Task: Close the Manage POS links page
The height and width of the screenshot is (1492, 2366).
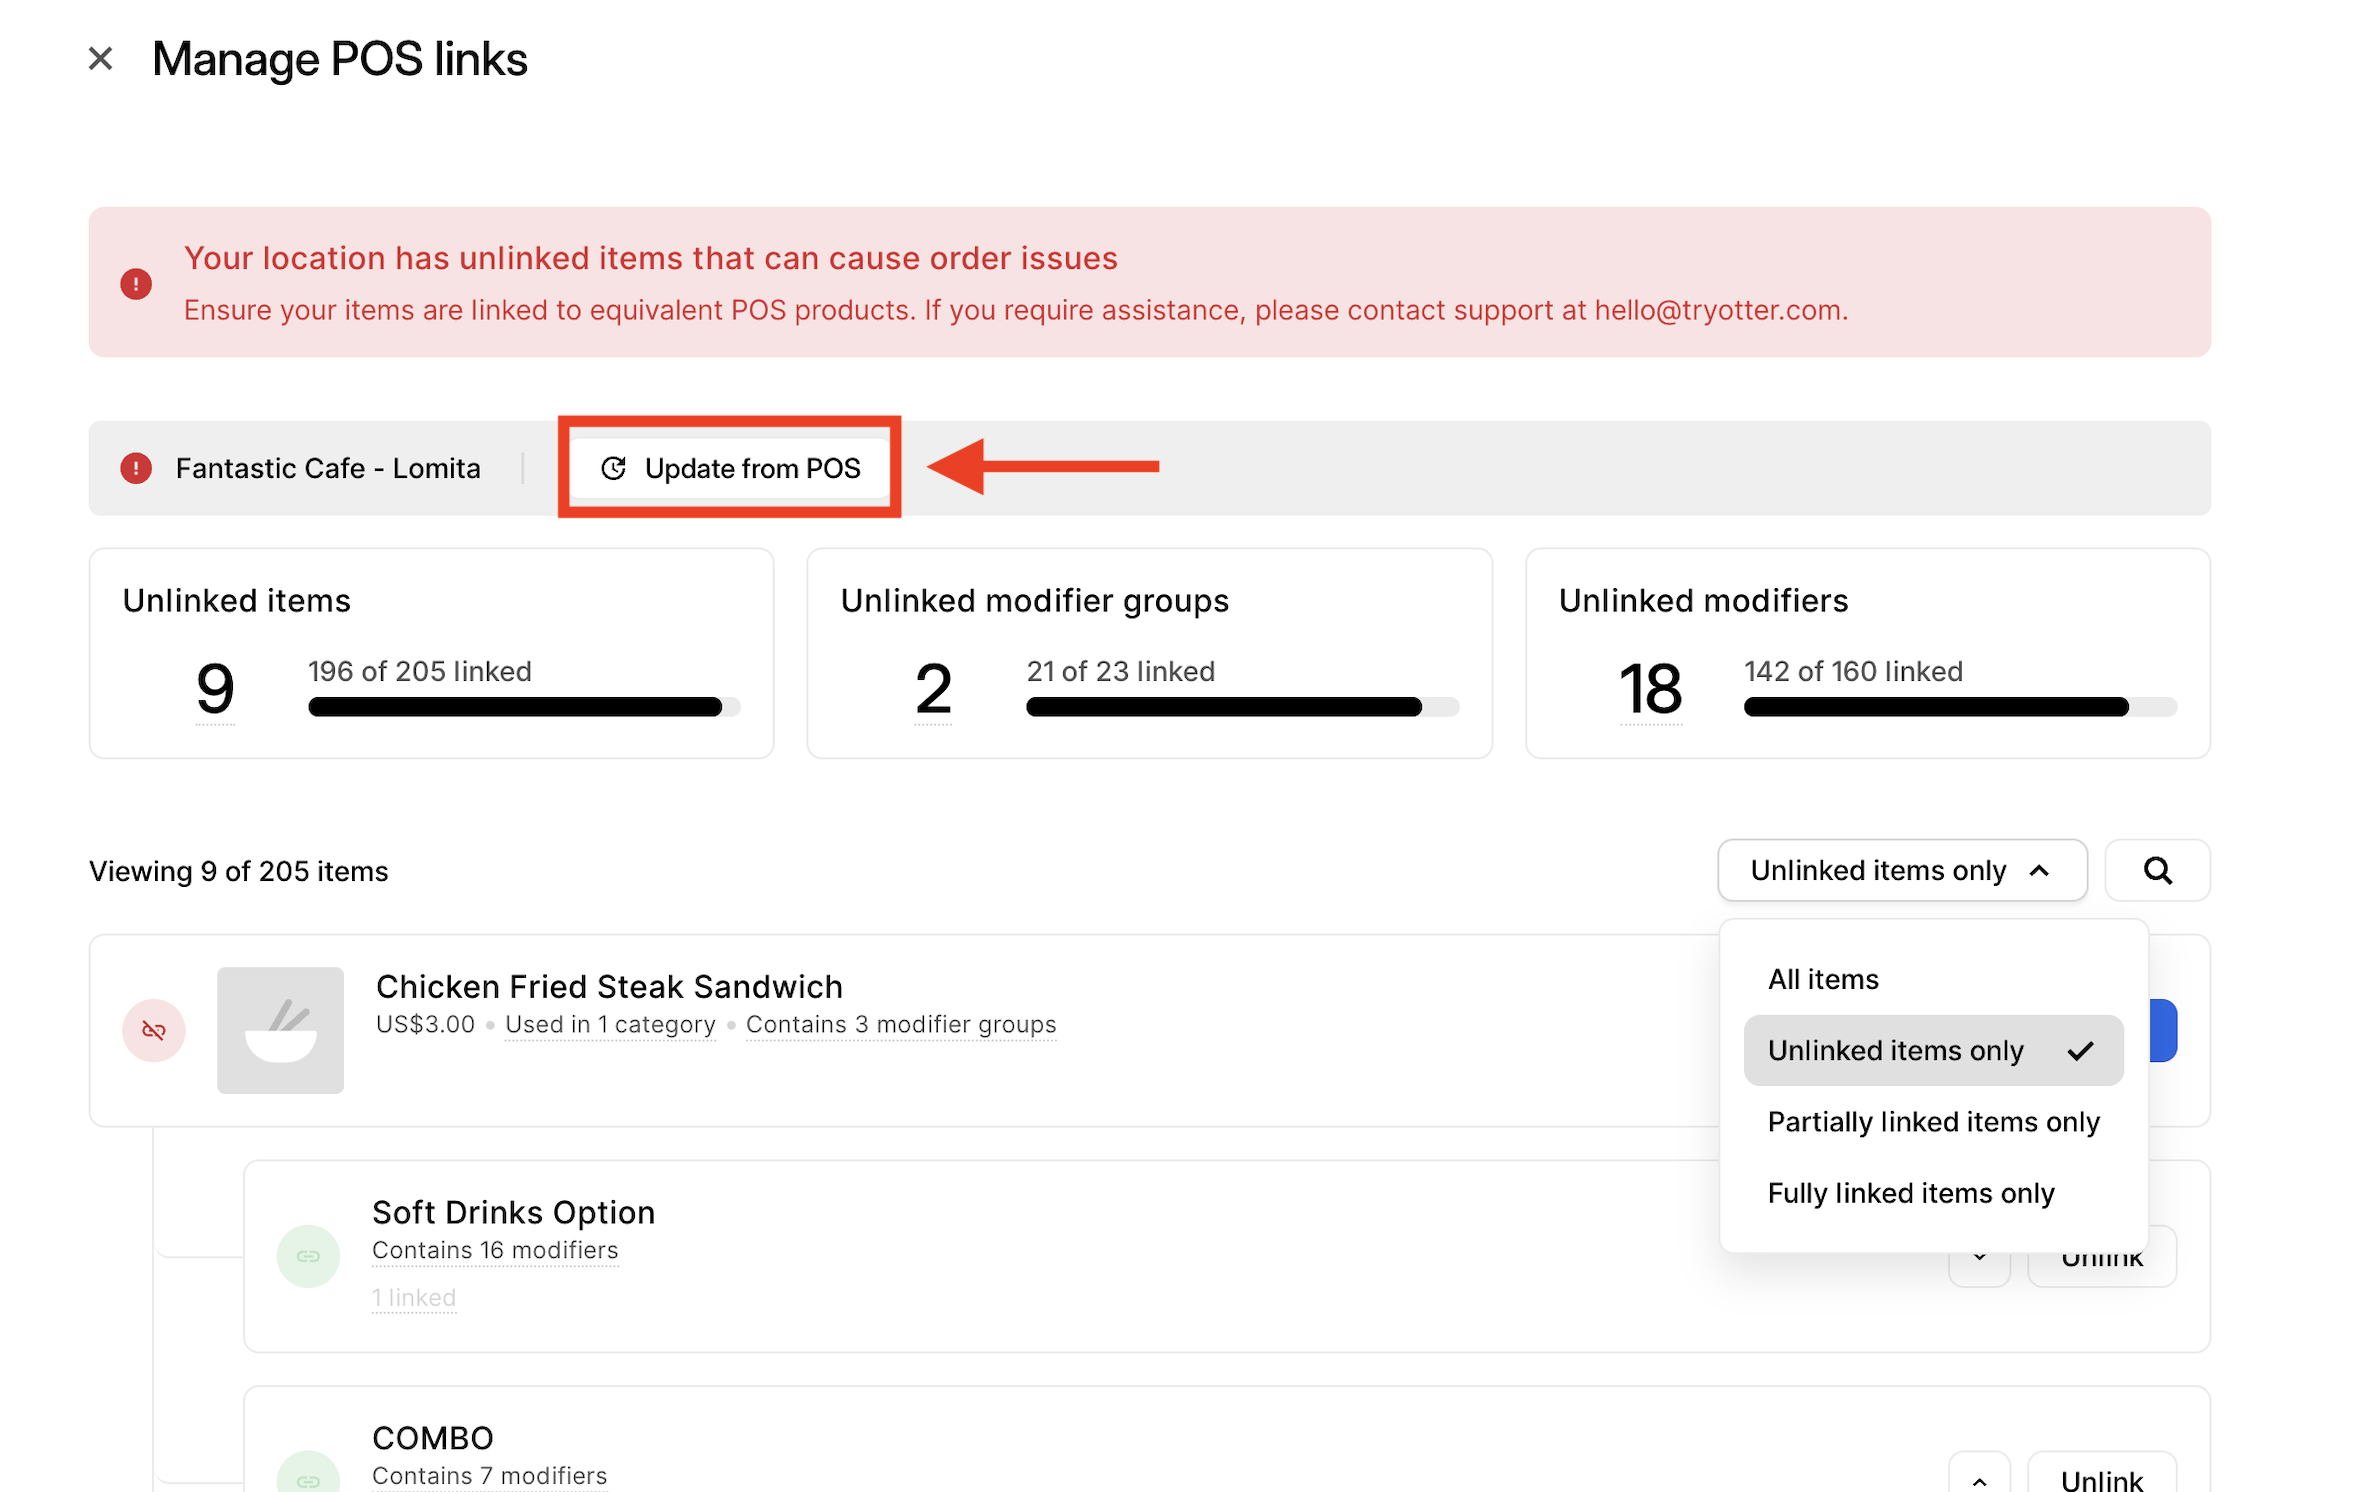Action: (100, 59)
